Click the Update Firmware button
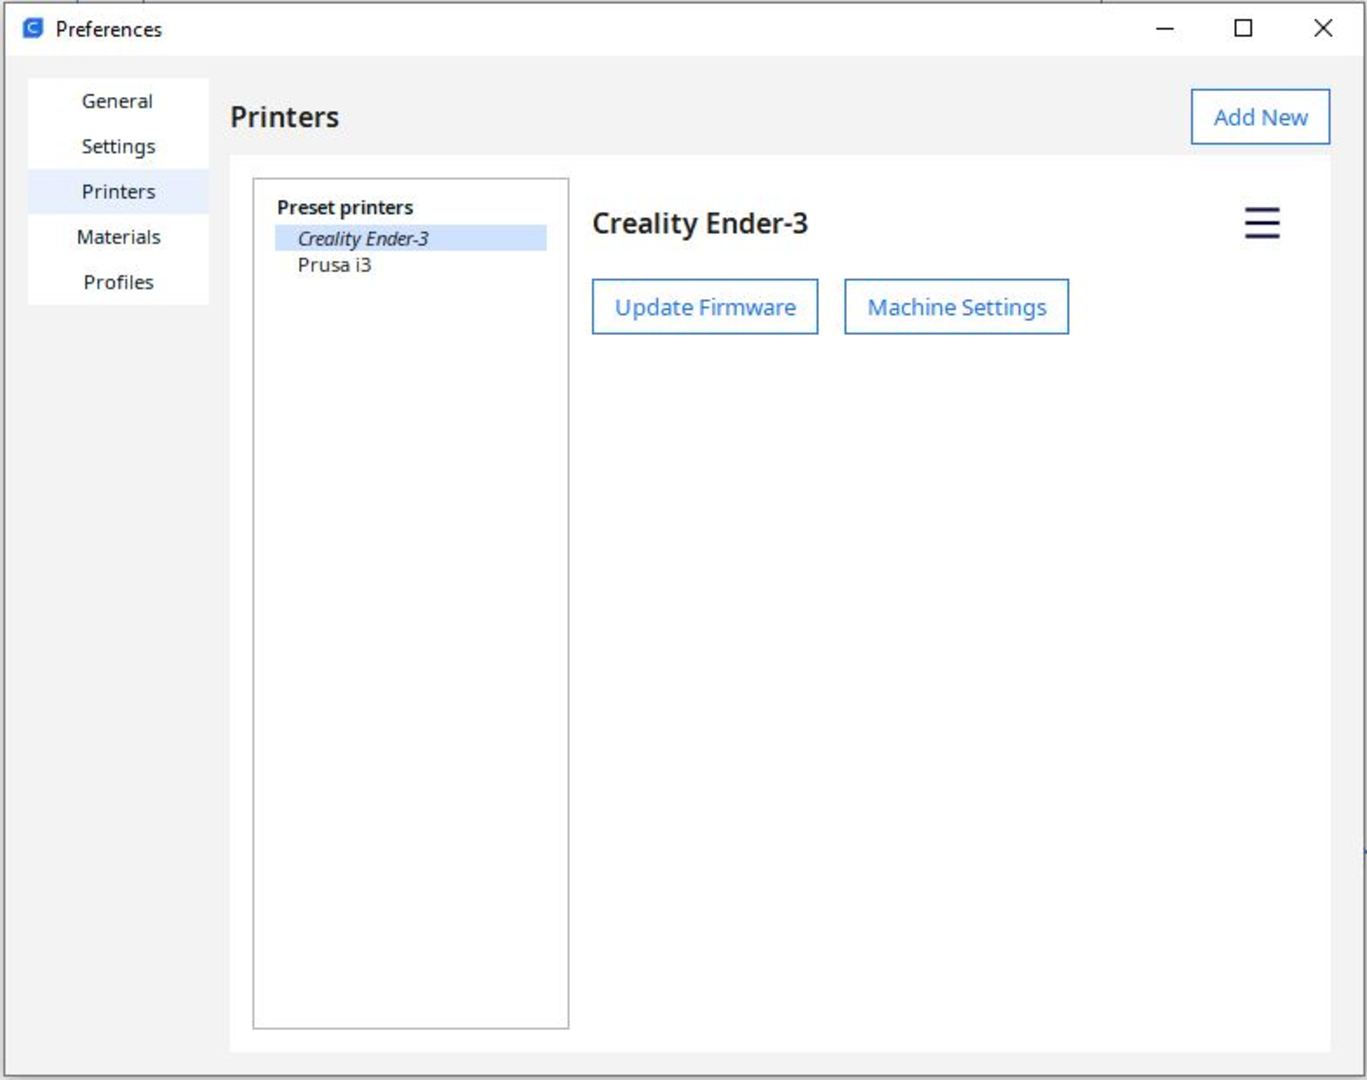The image size is (1367, 1080). [705, 307]
